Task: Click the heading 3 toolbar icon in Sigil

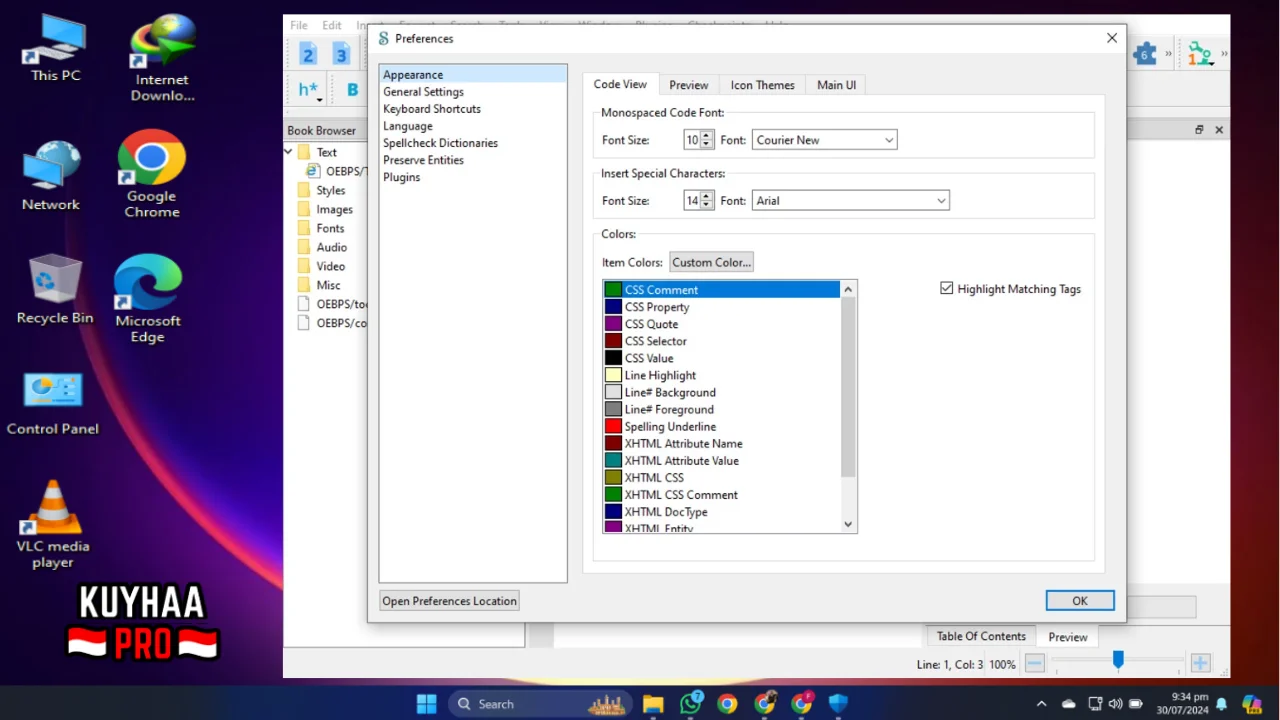Action: tap(341, 54)
